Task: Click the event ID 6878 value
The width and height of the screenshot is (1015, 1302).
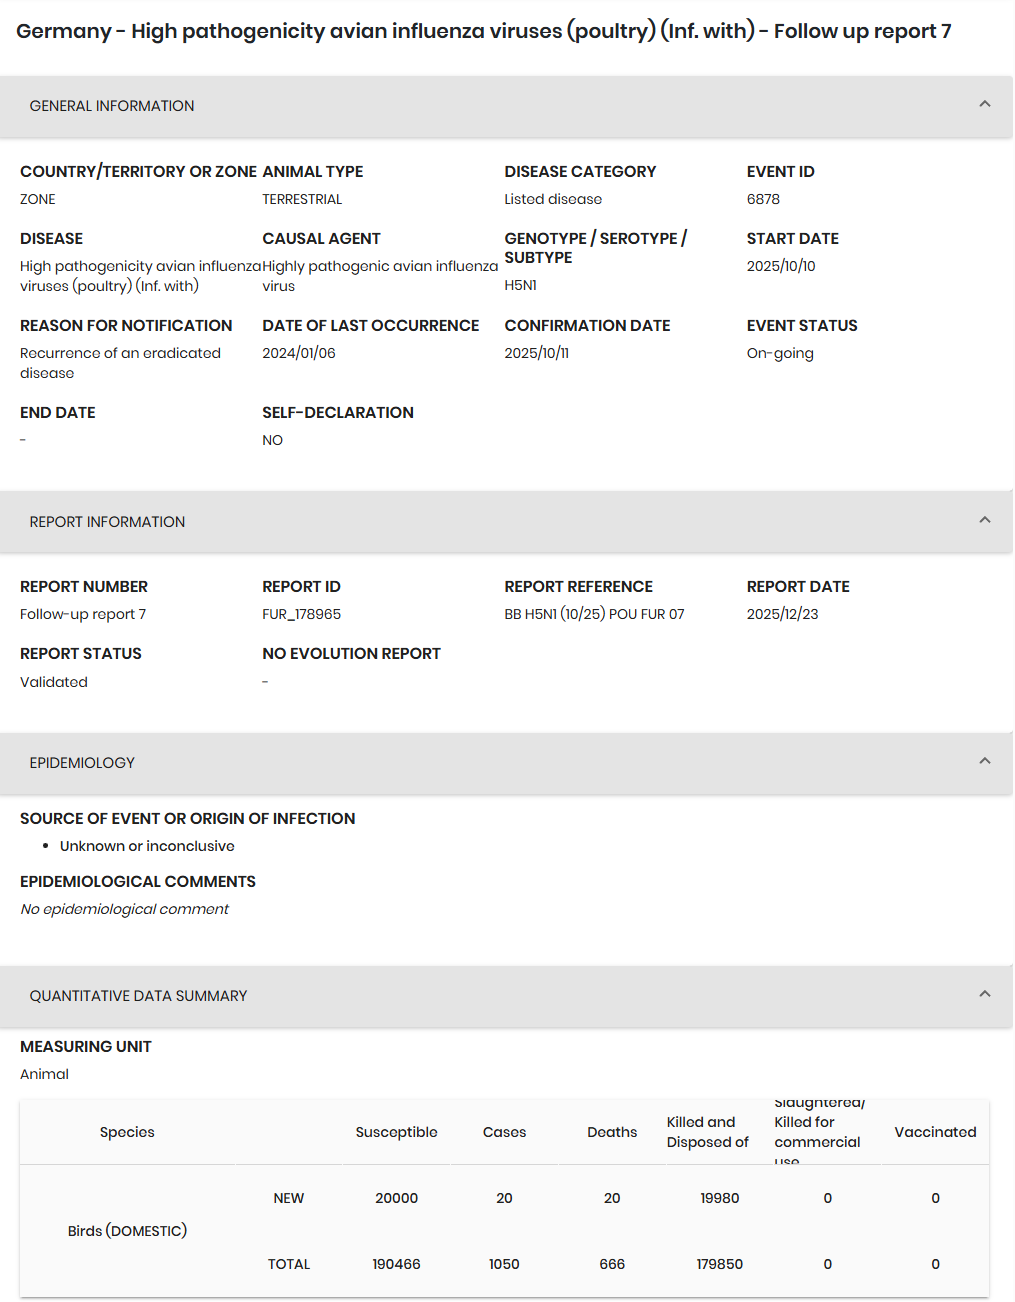Action: pyautogui.click(x=763, y=199)
